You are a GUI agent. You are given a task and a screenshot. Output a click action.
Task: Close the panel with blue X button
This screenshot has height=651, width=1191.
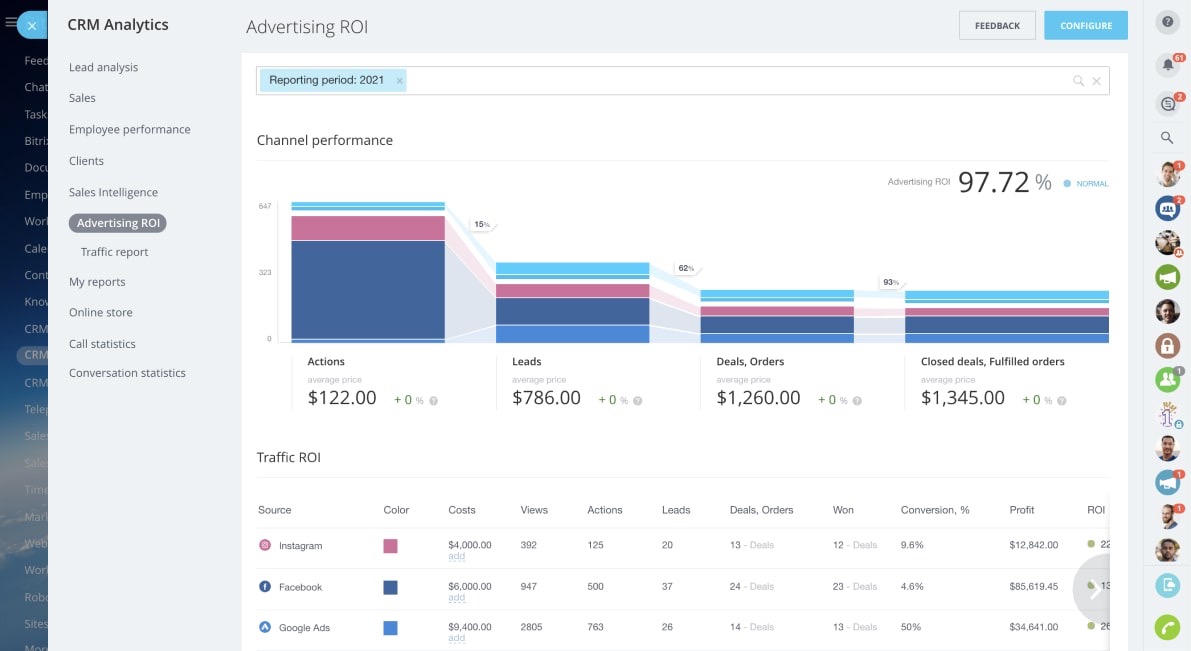(32, 26)
